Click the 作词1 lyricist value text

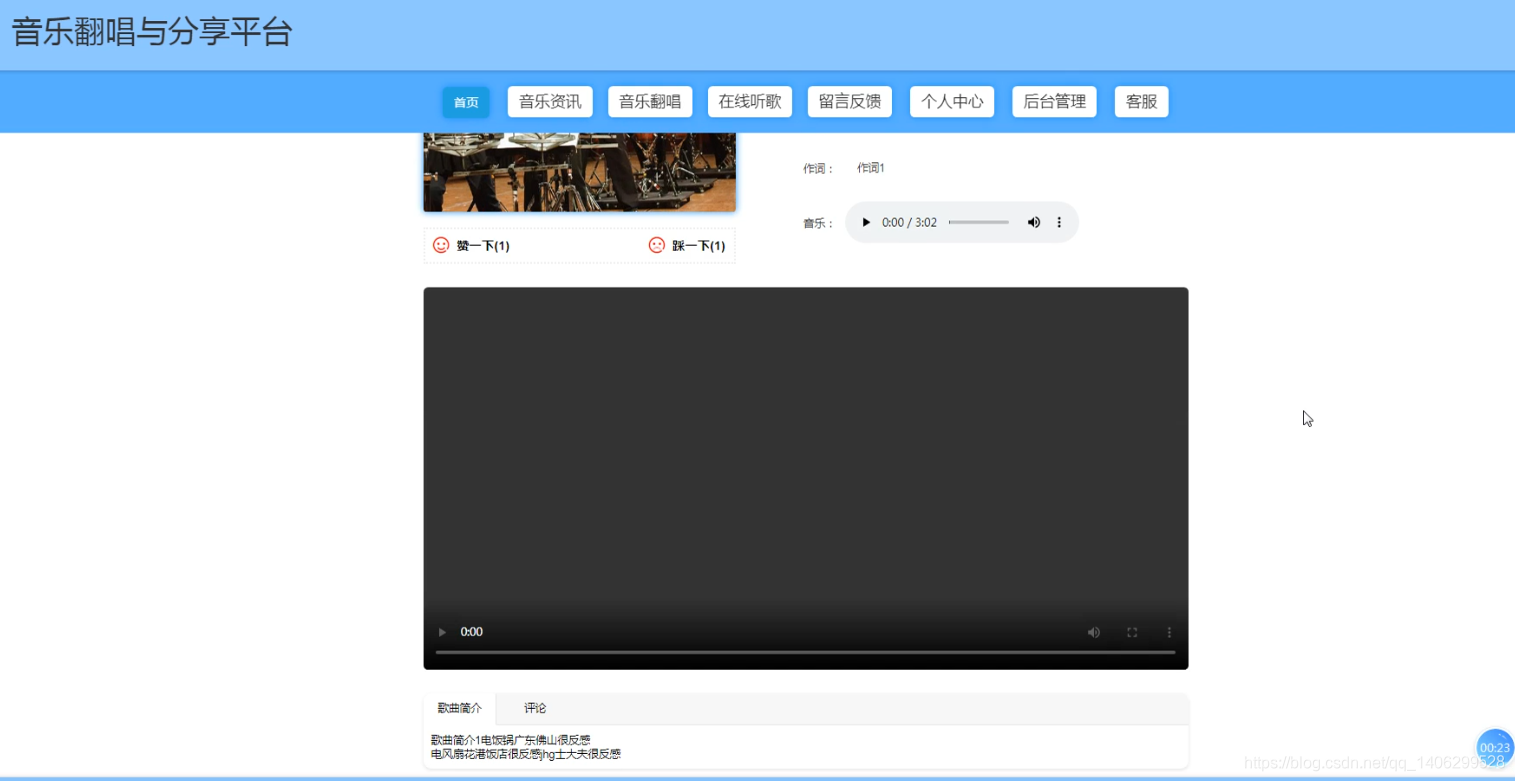pyautogui.click(x=871, y=168)
